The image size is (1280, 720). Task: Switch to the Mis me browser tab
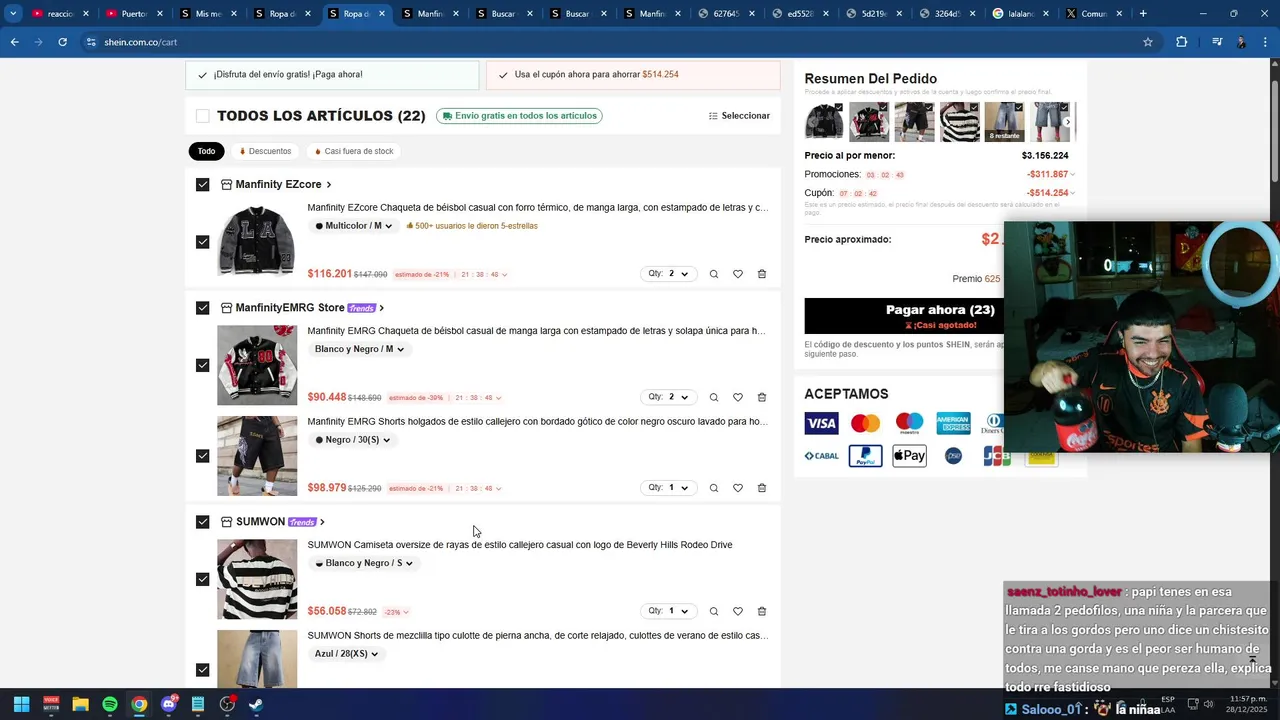pos(206,14)
